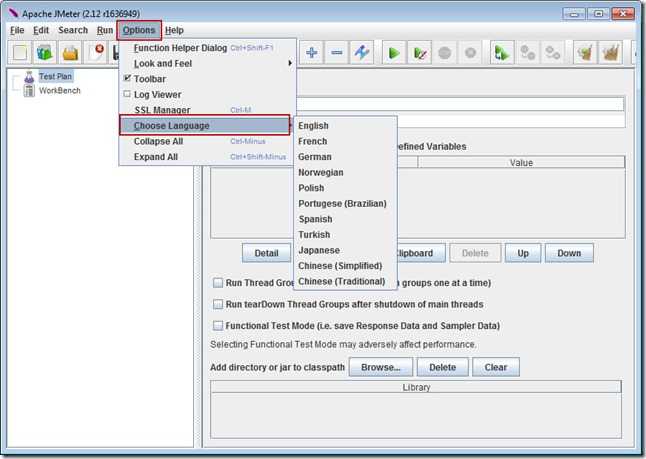Click the Open file toolbar icon
This screenshot has width=646, height=459.
pos(70,53)
